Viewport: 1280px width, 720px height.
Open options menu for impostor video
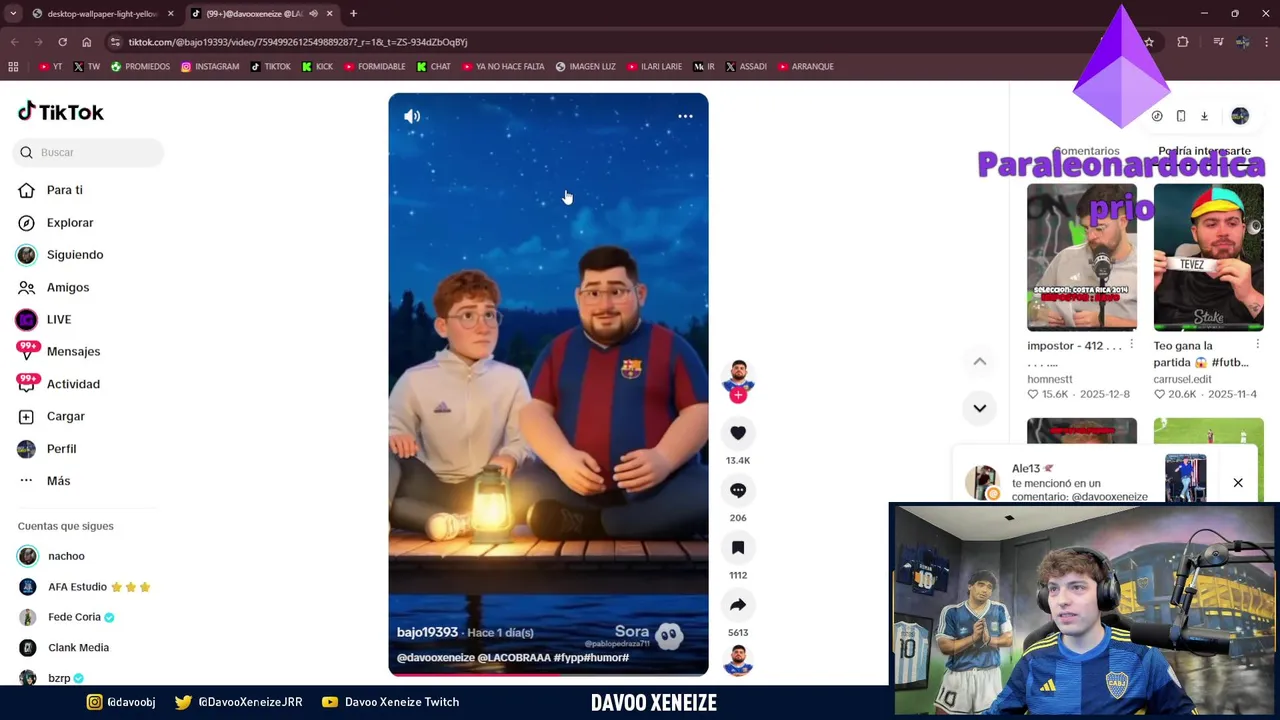[1131, 345]
